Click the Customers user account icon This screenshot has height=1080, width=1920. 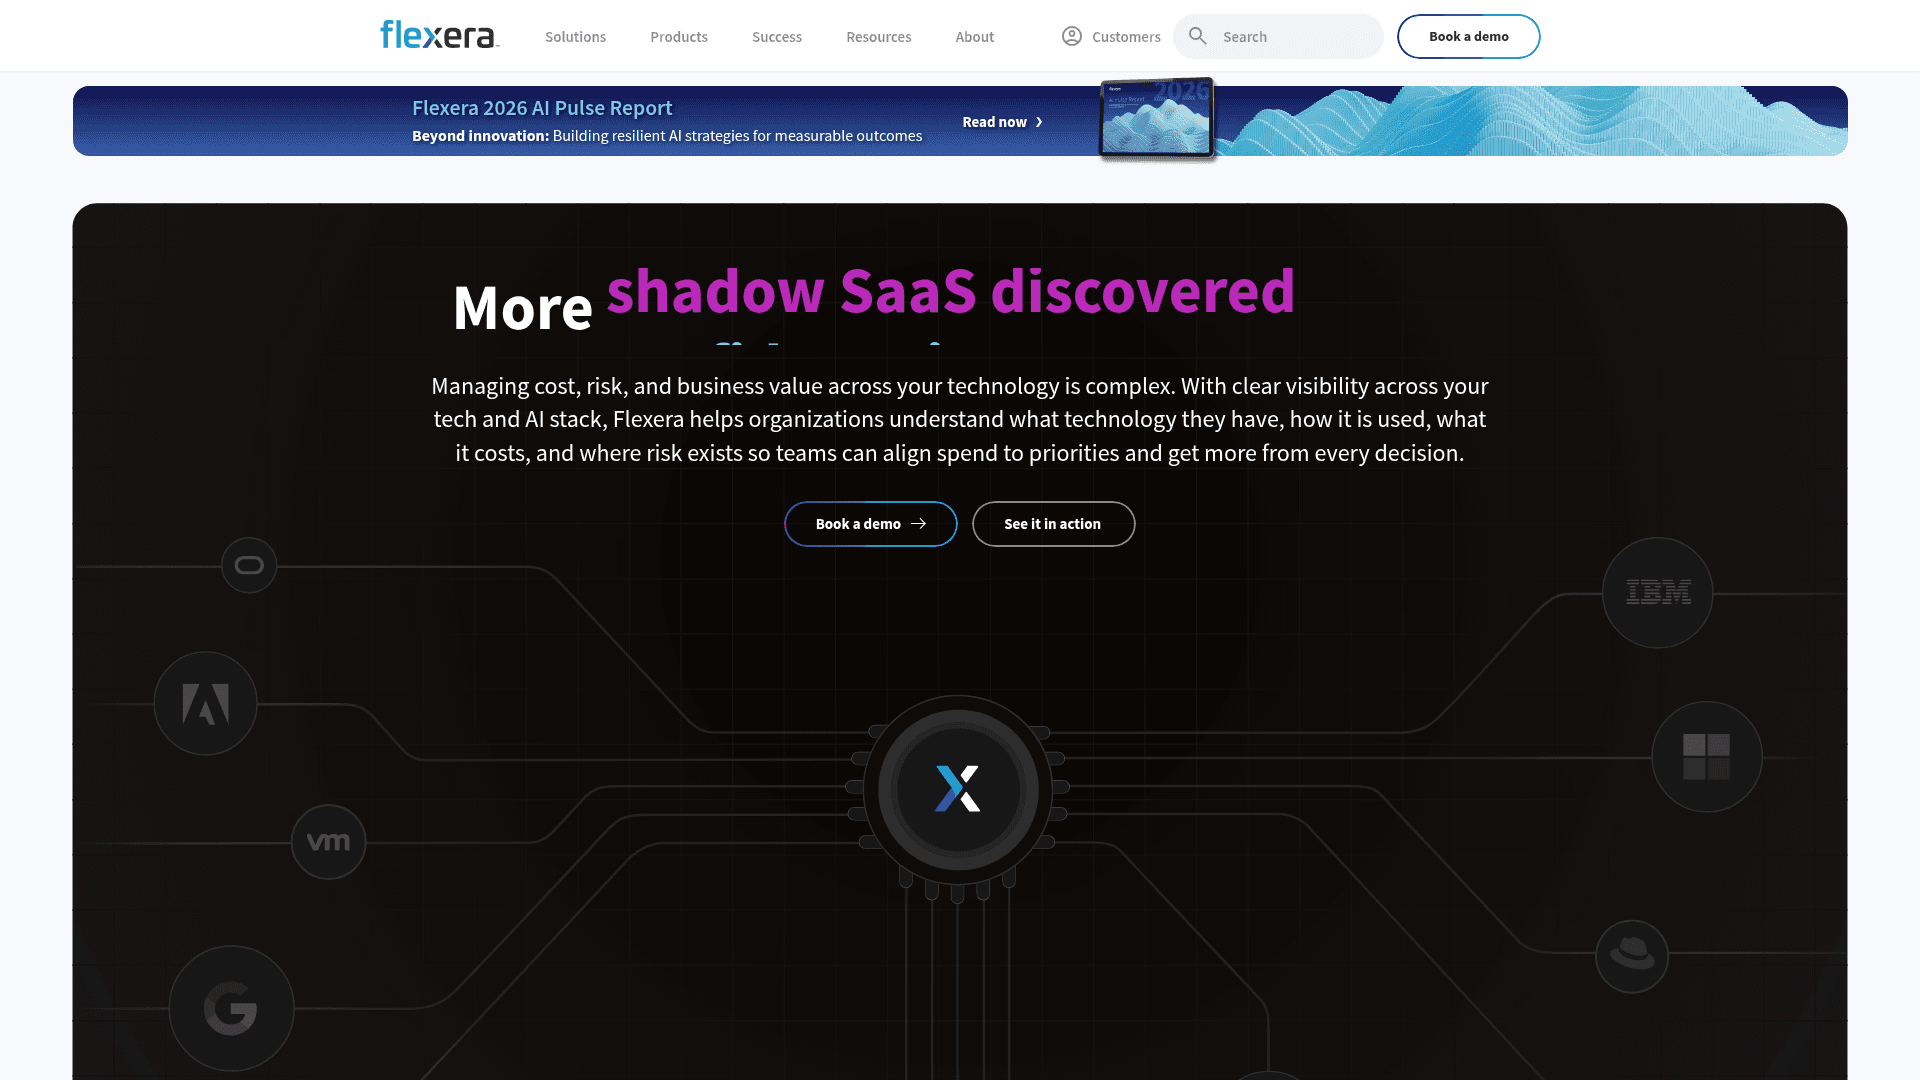[1072, 36]
